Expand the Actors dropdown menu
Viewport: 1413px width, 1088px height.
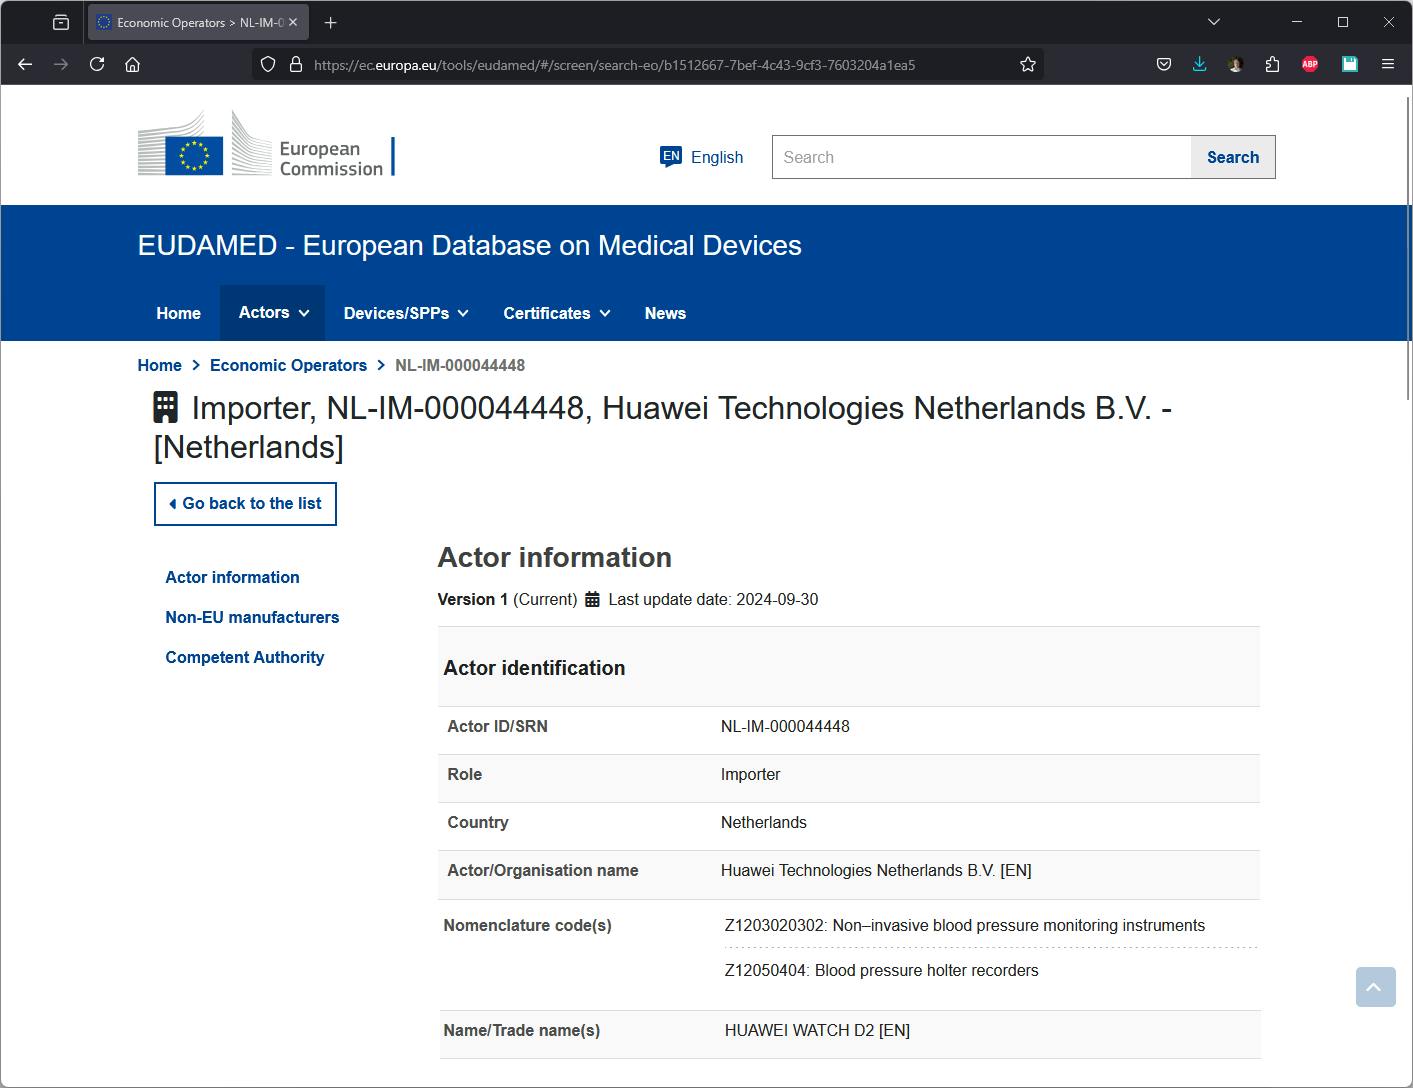click(273, 313)
